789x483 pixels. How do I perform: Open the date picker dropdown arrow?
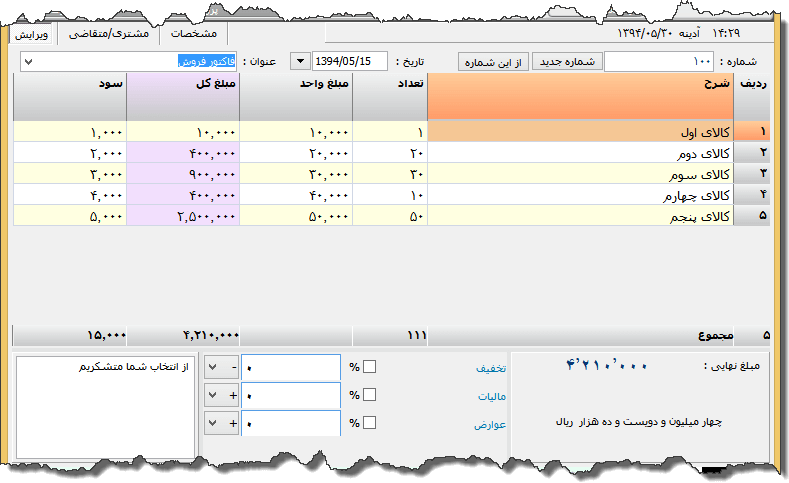pos(300,62)
